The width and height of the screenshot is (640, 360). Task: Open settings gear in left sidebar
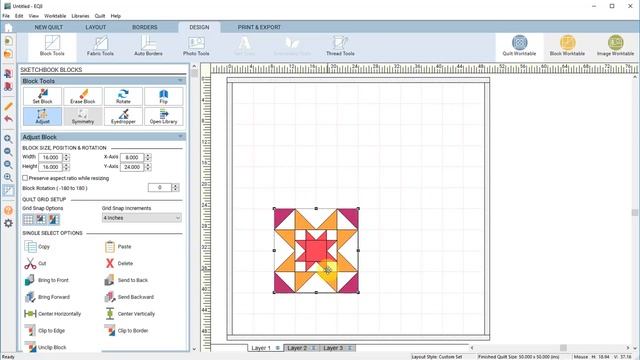8,223
